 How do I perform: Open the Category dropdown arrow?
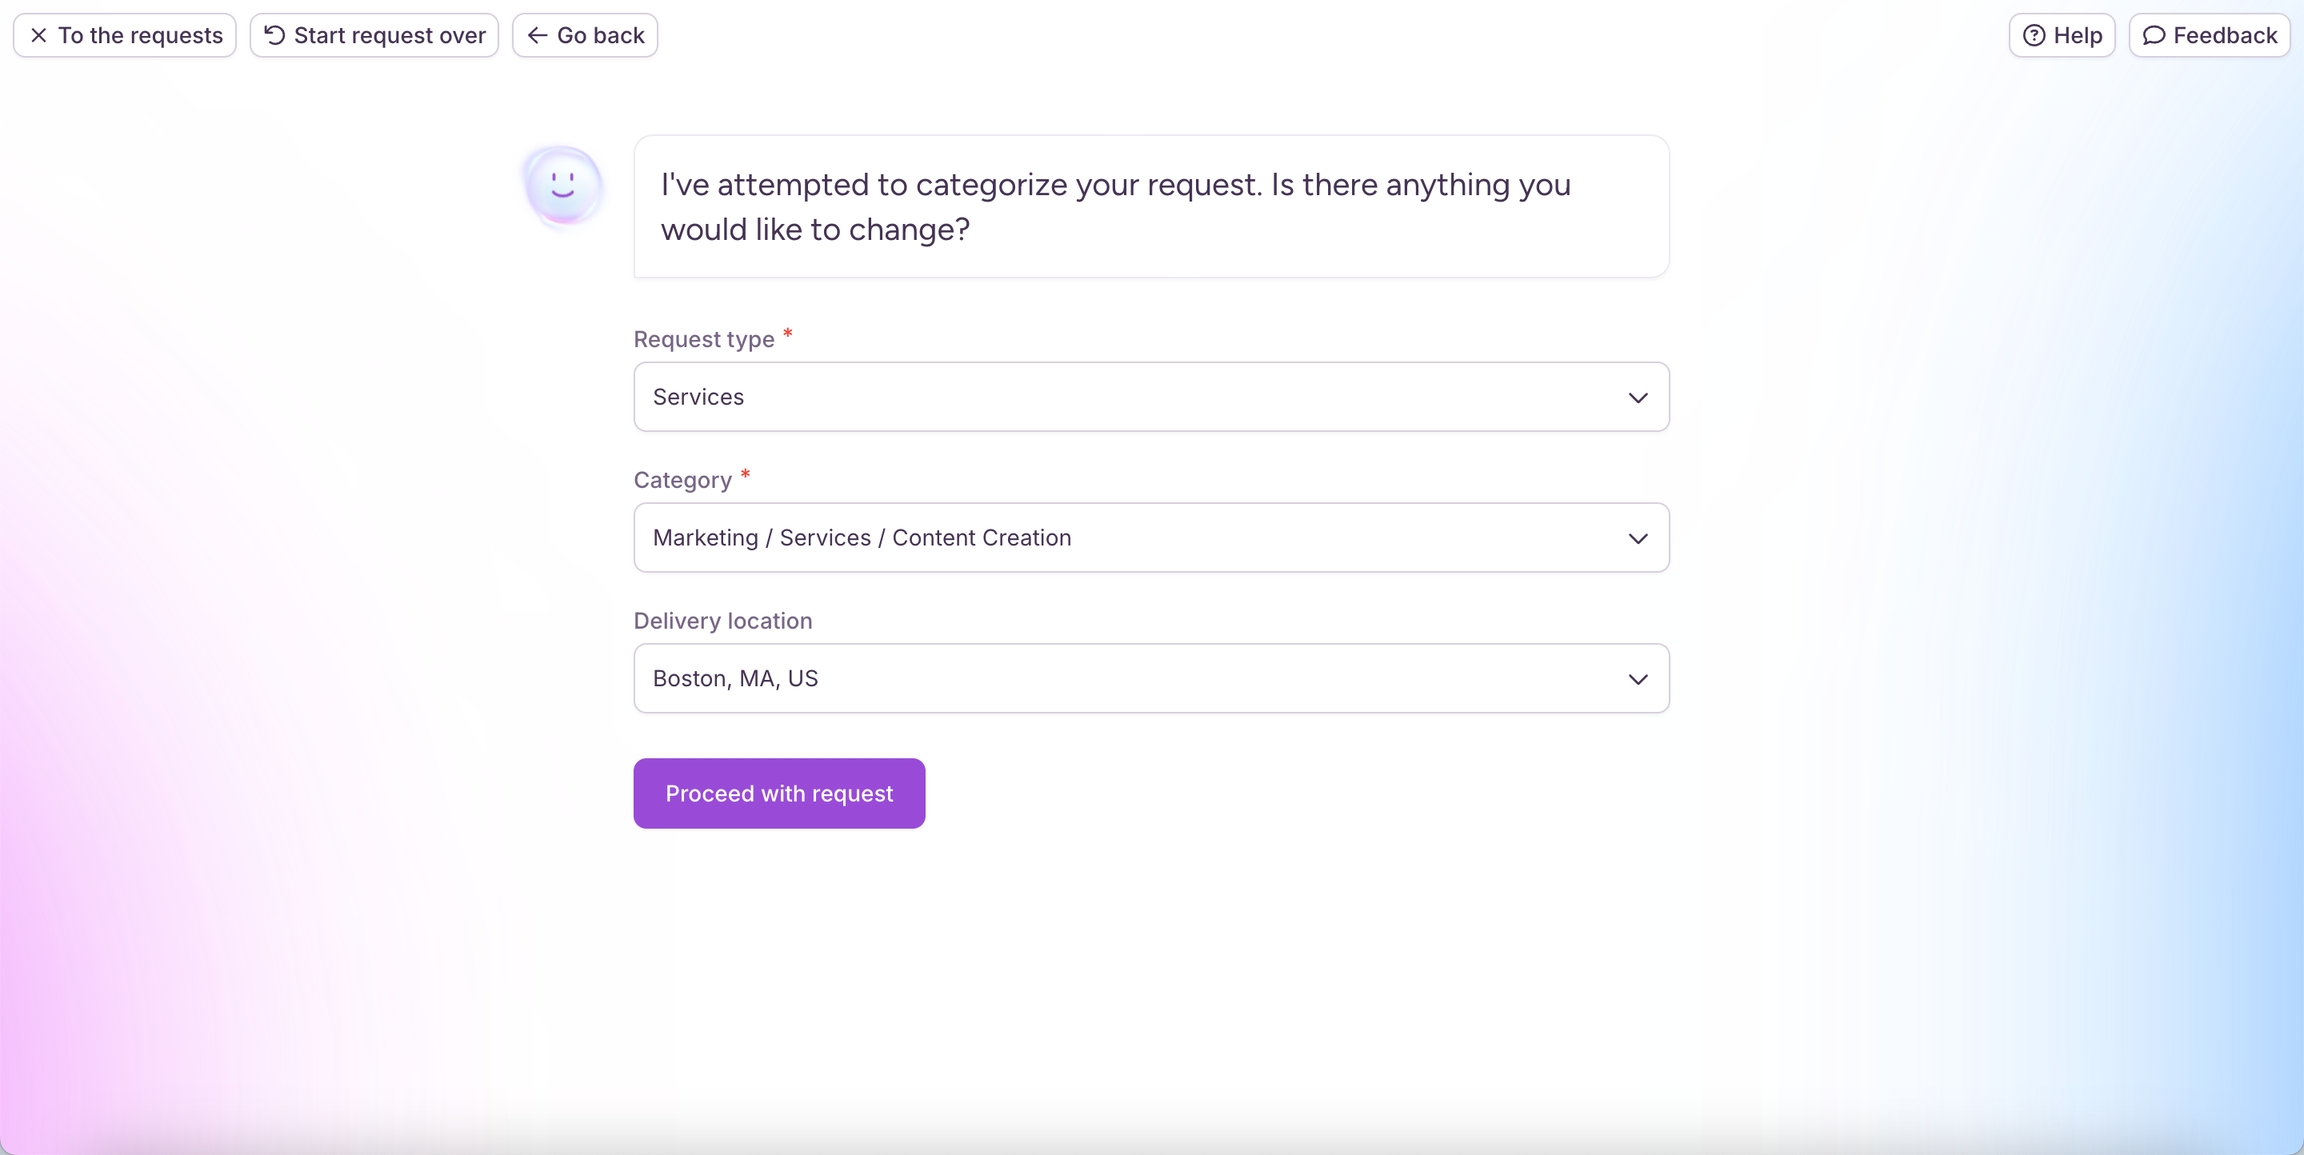(x=1637, y=539)
